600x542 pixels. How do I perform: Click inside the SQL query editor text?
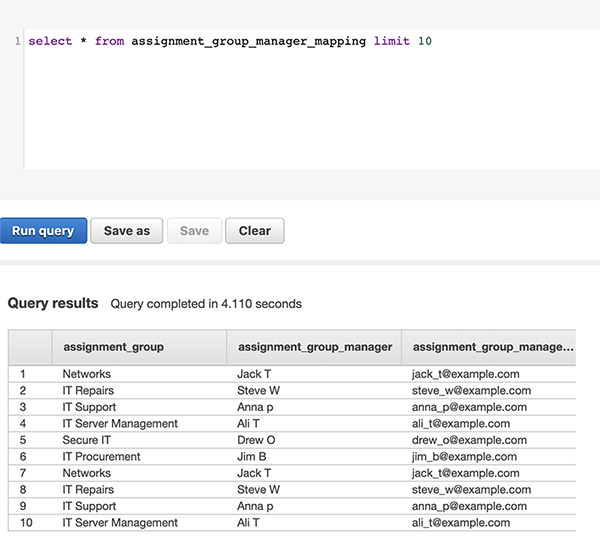pyautogui.click(x=230, y=42)
